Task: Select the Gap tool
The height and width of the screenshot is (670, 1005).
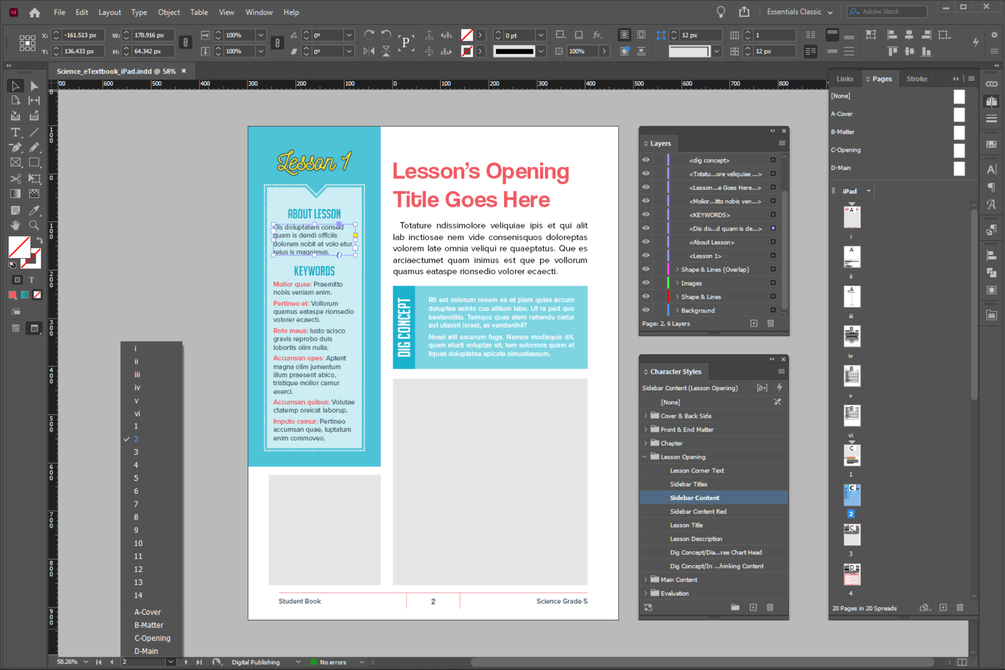Action: [x=34, y=101]
